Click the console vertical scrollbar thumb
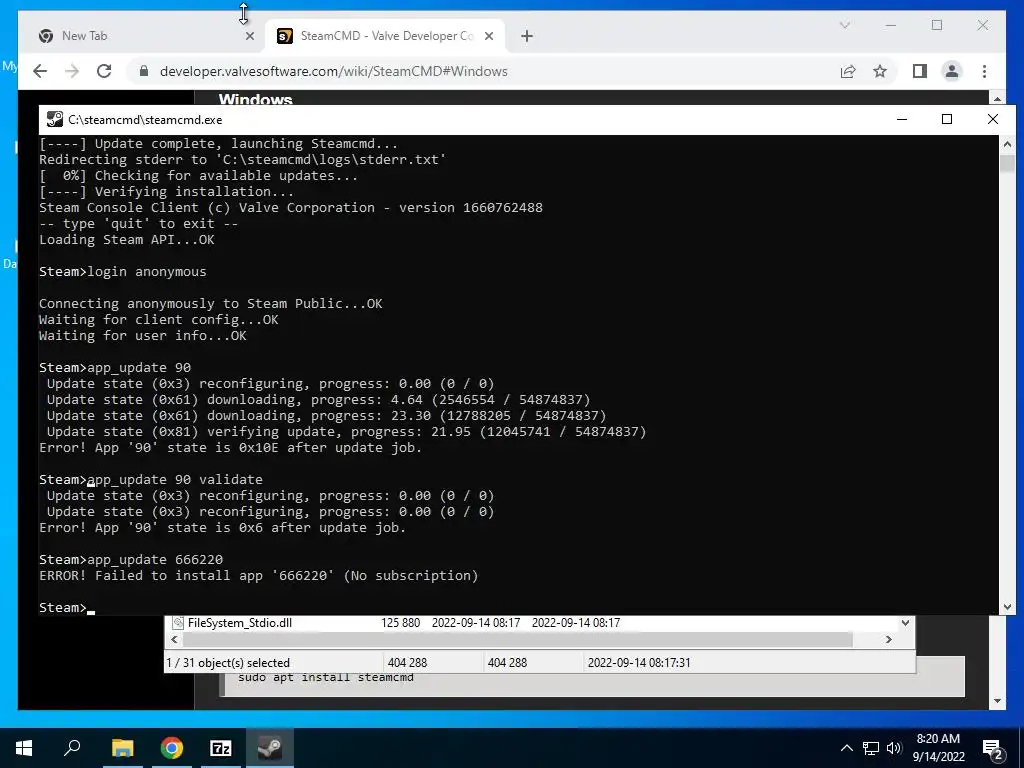The image size is (1024, 768). (x=1007, y=163)
